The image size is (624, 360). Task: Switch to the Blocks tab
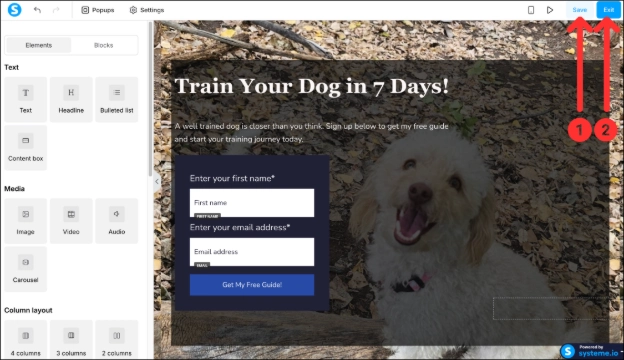coord(103,45)
